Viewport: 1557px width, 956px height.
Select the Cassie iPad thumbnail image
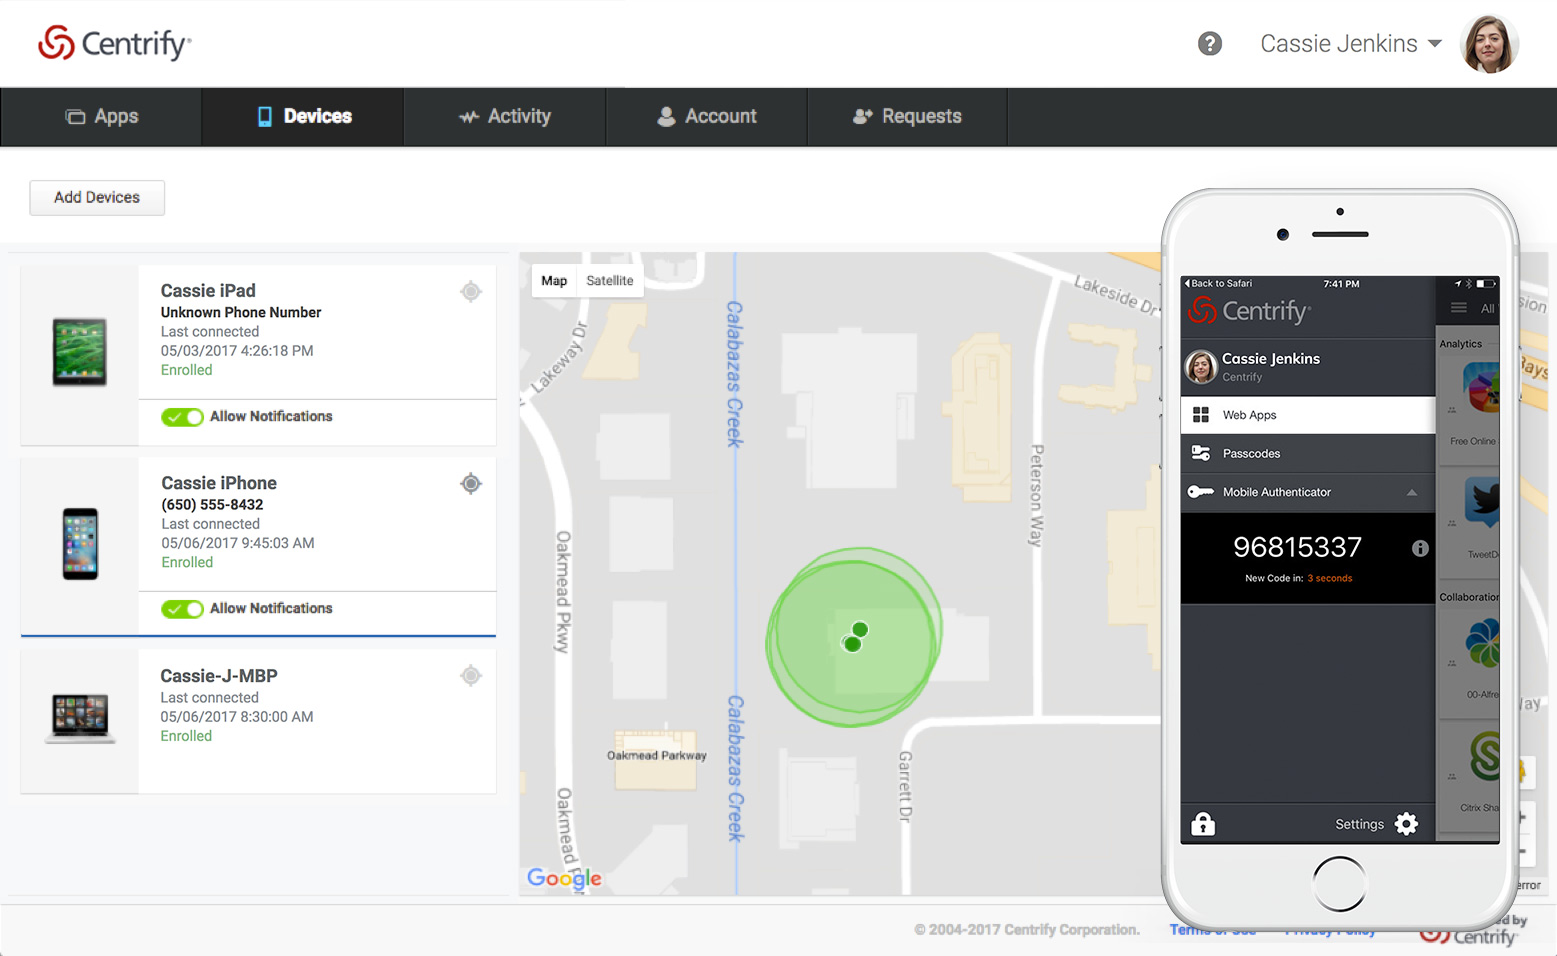[x=80, y=352]
